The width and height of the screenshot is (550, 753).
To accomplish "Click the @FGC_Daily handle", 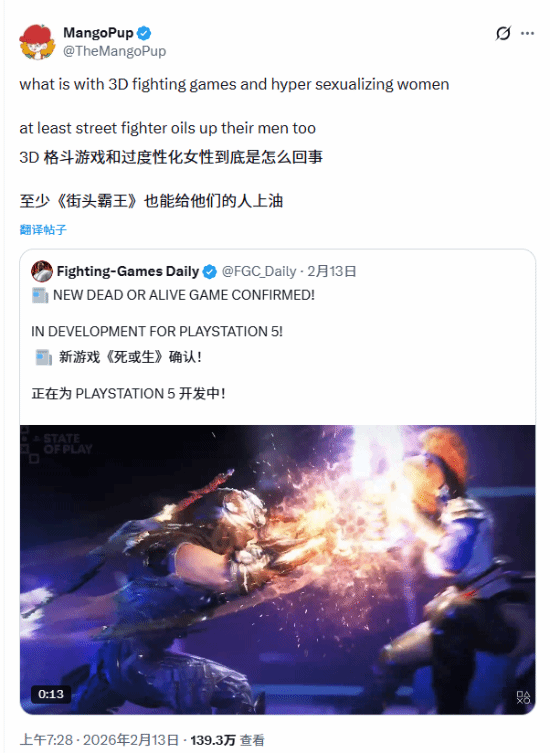I will click(x=259, y=271).
